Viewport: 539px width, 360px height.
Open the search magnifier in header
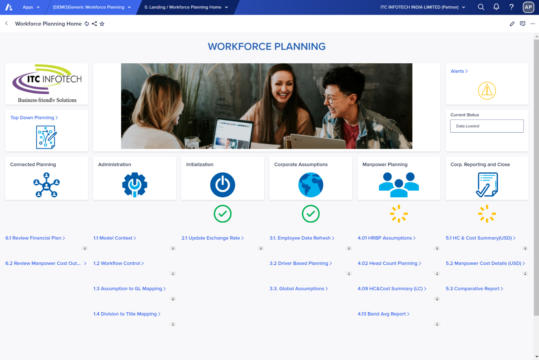tap(481, 7)
